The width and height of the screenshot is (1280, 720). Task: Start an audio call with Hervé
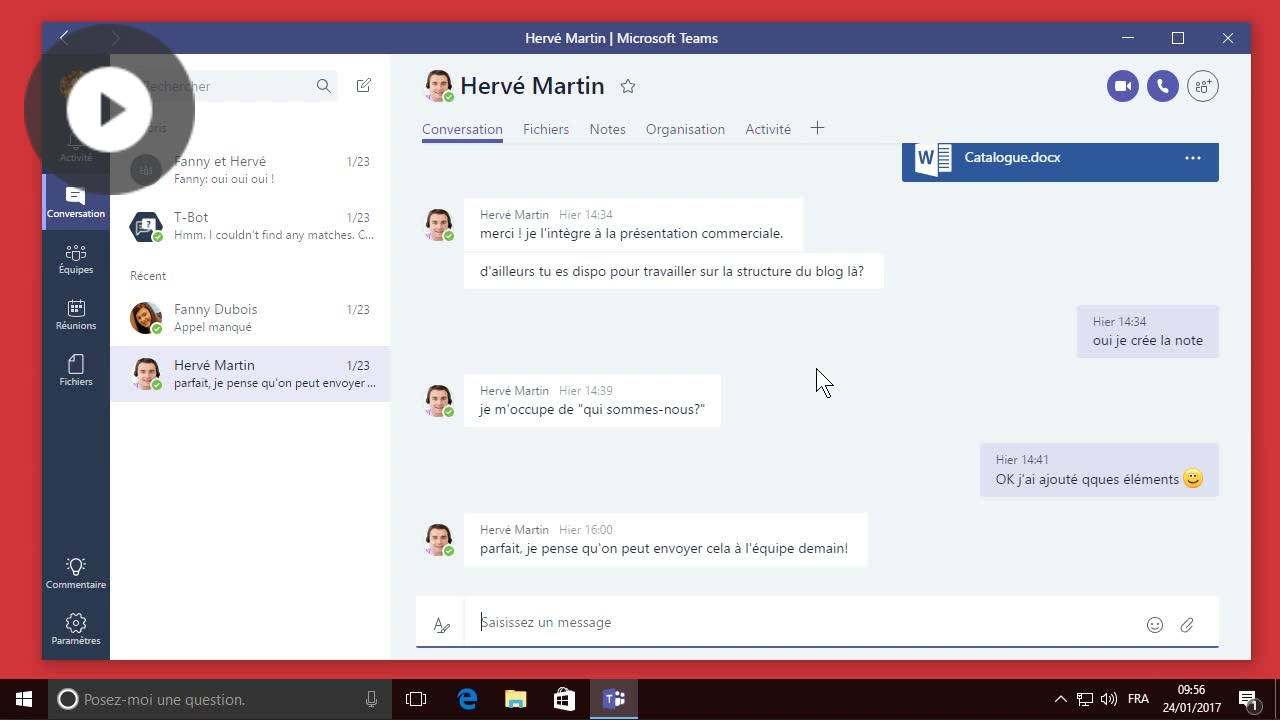[1162, 86]
